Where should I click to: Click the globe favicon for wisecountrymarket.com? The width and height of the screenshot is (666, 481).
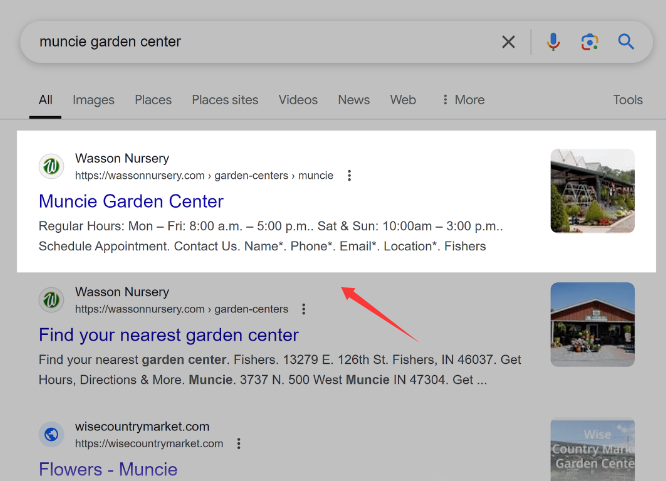click(x=51, y=434)
